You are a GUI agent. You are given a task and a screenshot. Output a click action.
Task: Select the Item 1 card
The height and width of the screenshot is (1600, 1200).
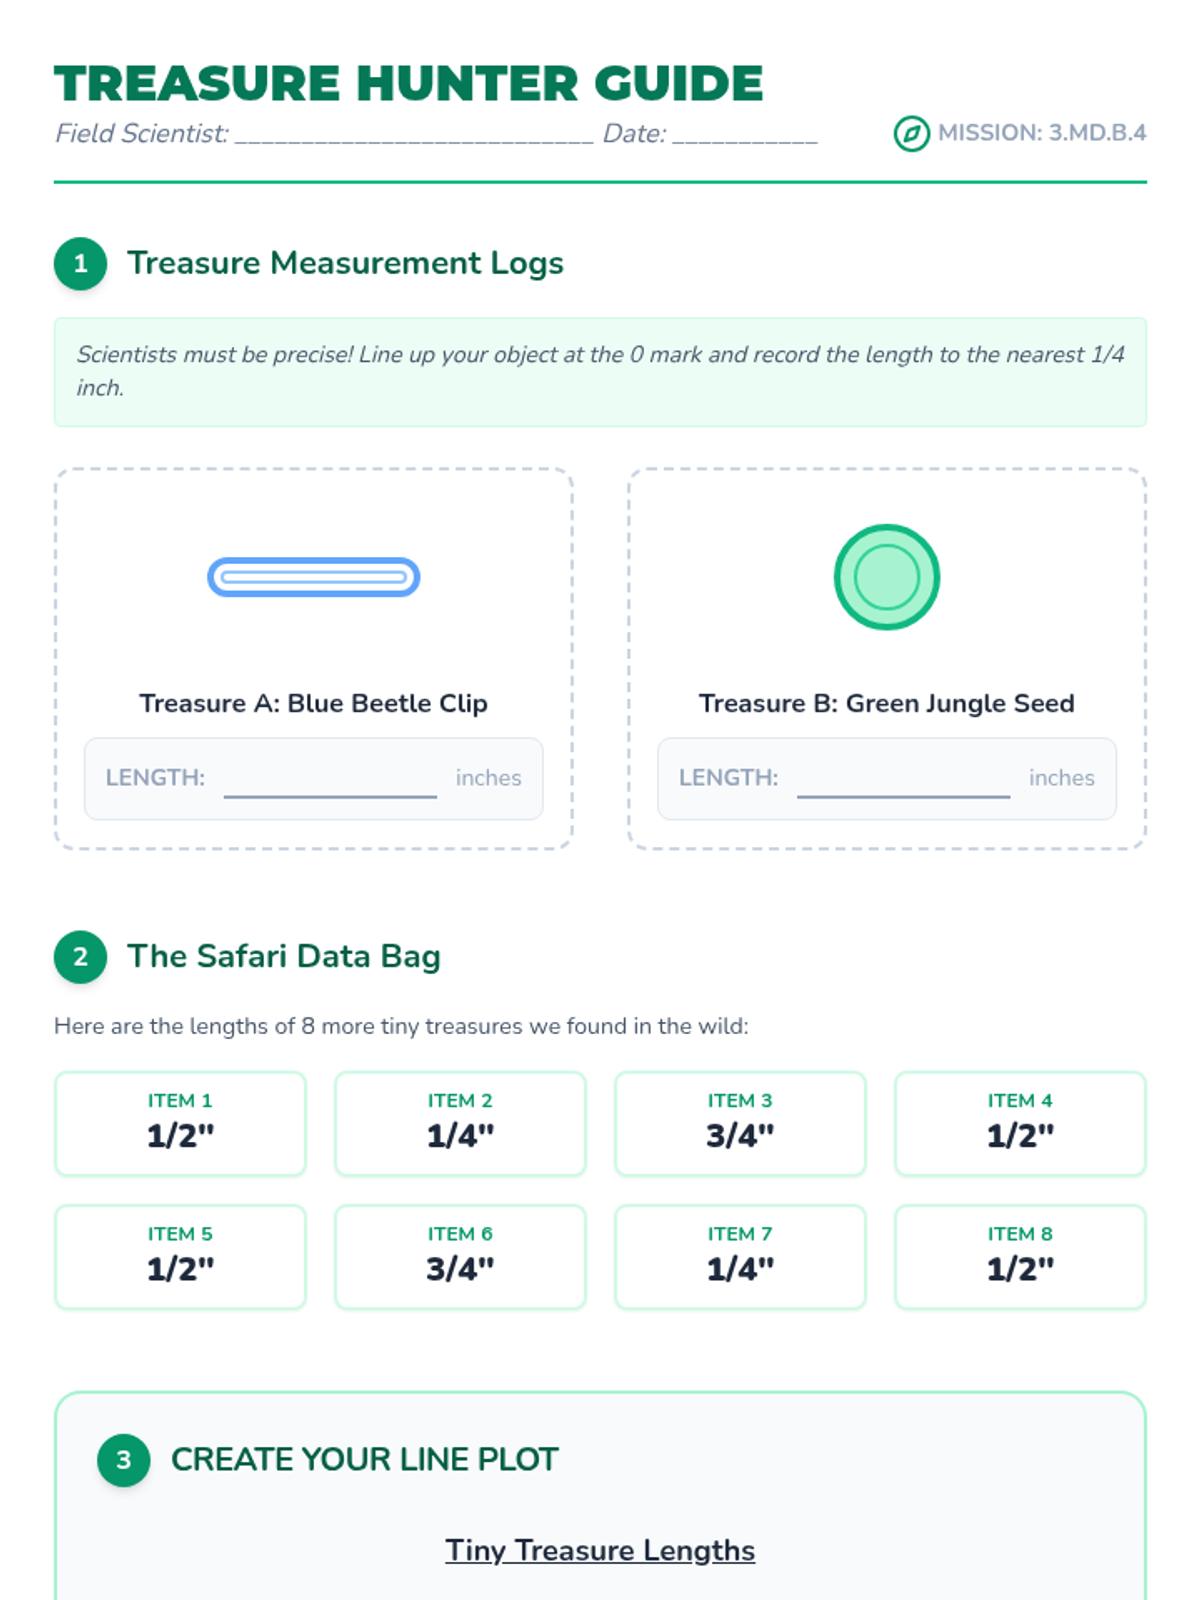click(180, 1124)
